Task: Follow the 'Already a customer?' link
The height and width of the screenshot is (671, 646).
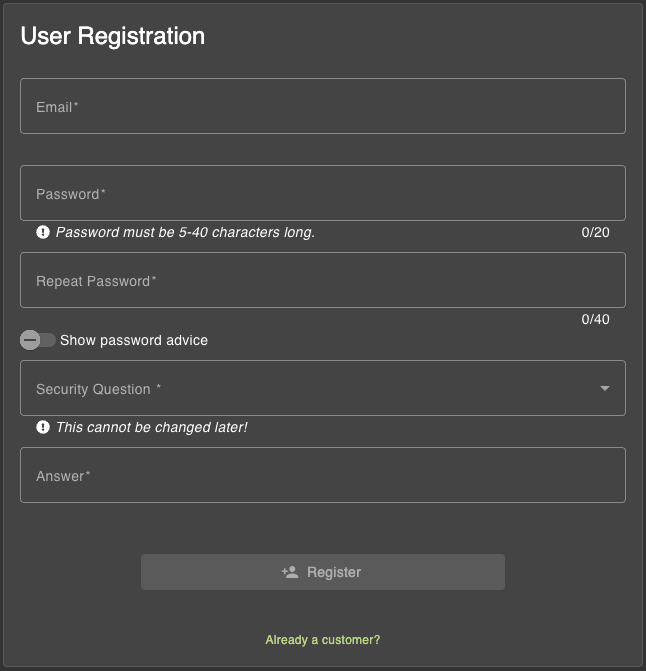Action: coord(323,639)
